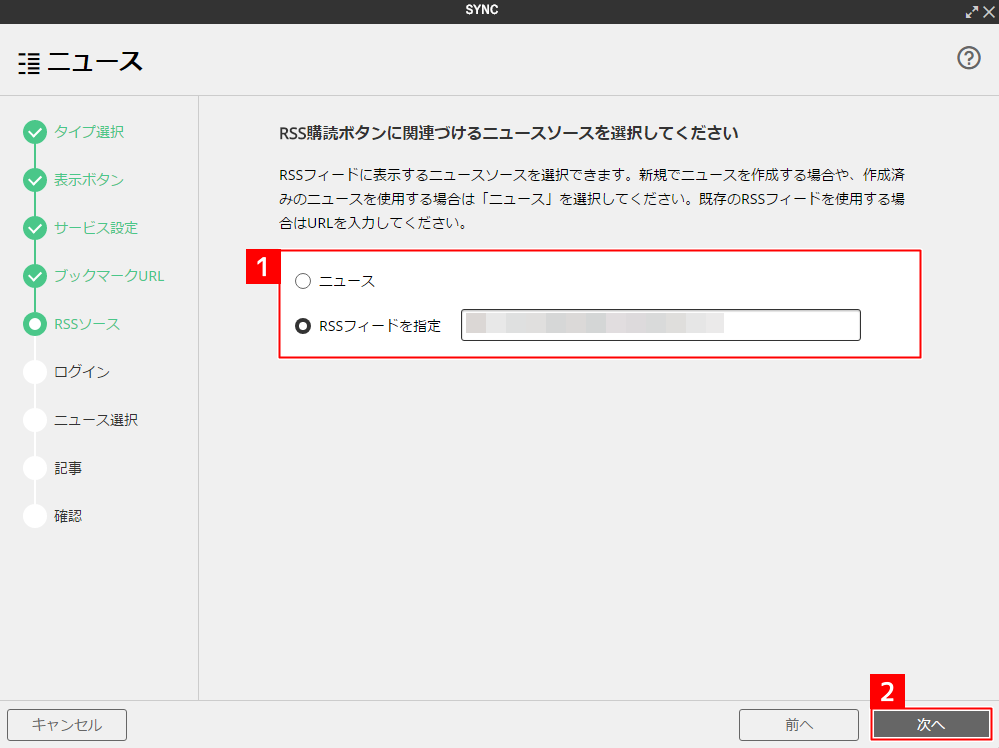Select the ニュース選択 step label
Screen dimensions: 999x748
point(96,420)
